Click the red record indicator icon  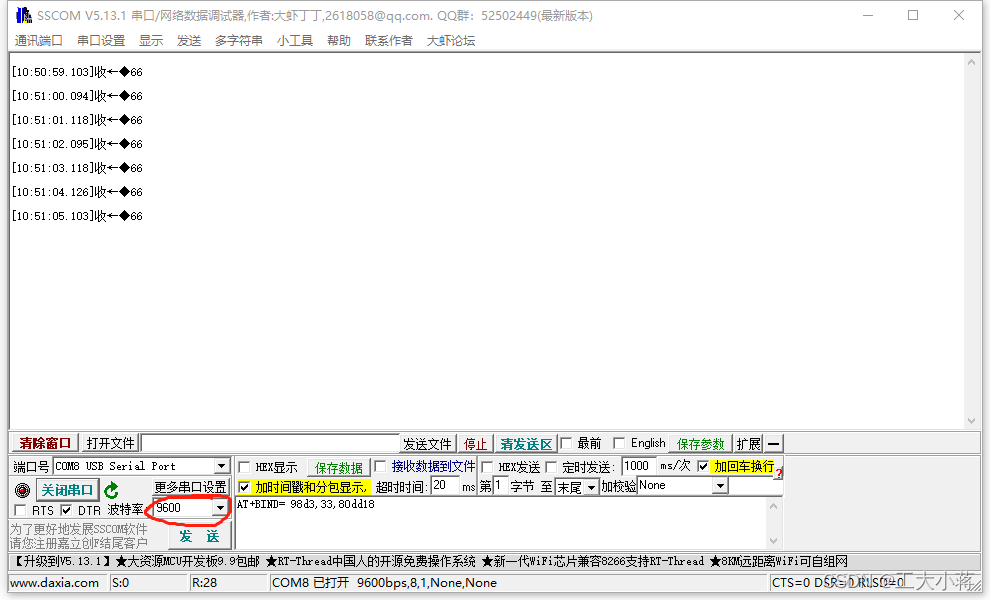(22, 490)
